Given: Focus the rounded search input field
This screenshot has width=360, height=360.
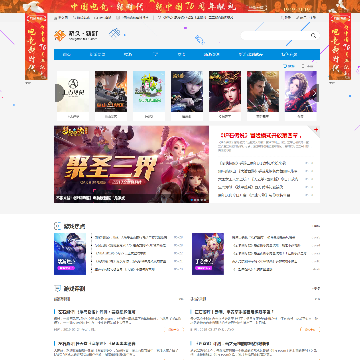Looking at the screenshot, I should click(x=280, y=36).
